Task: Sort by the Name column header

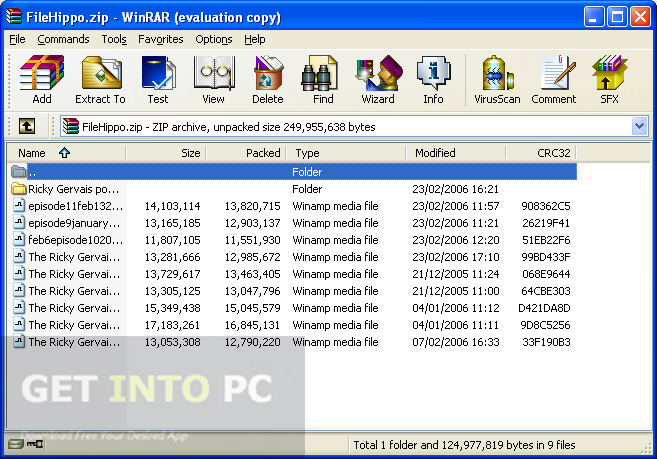Action: (x=66, y=153)
